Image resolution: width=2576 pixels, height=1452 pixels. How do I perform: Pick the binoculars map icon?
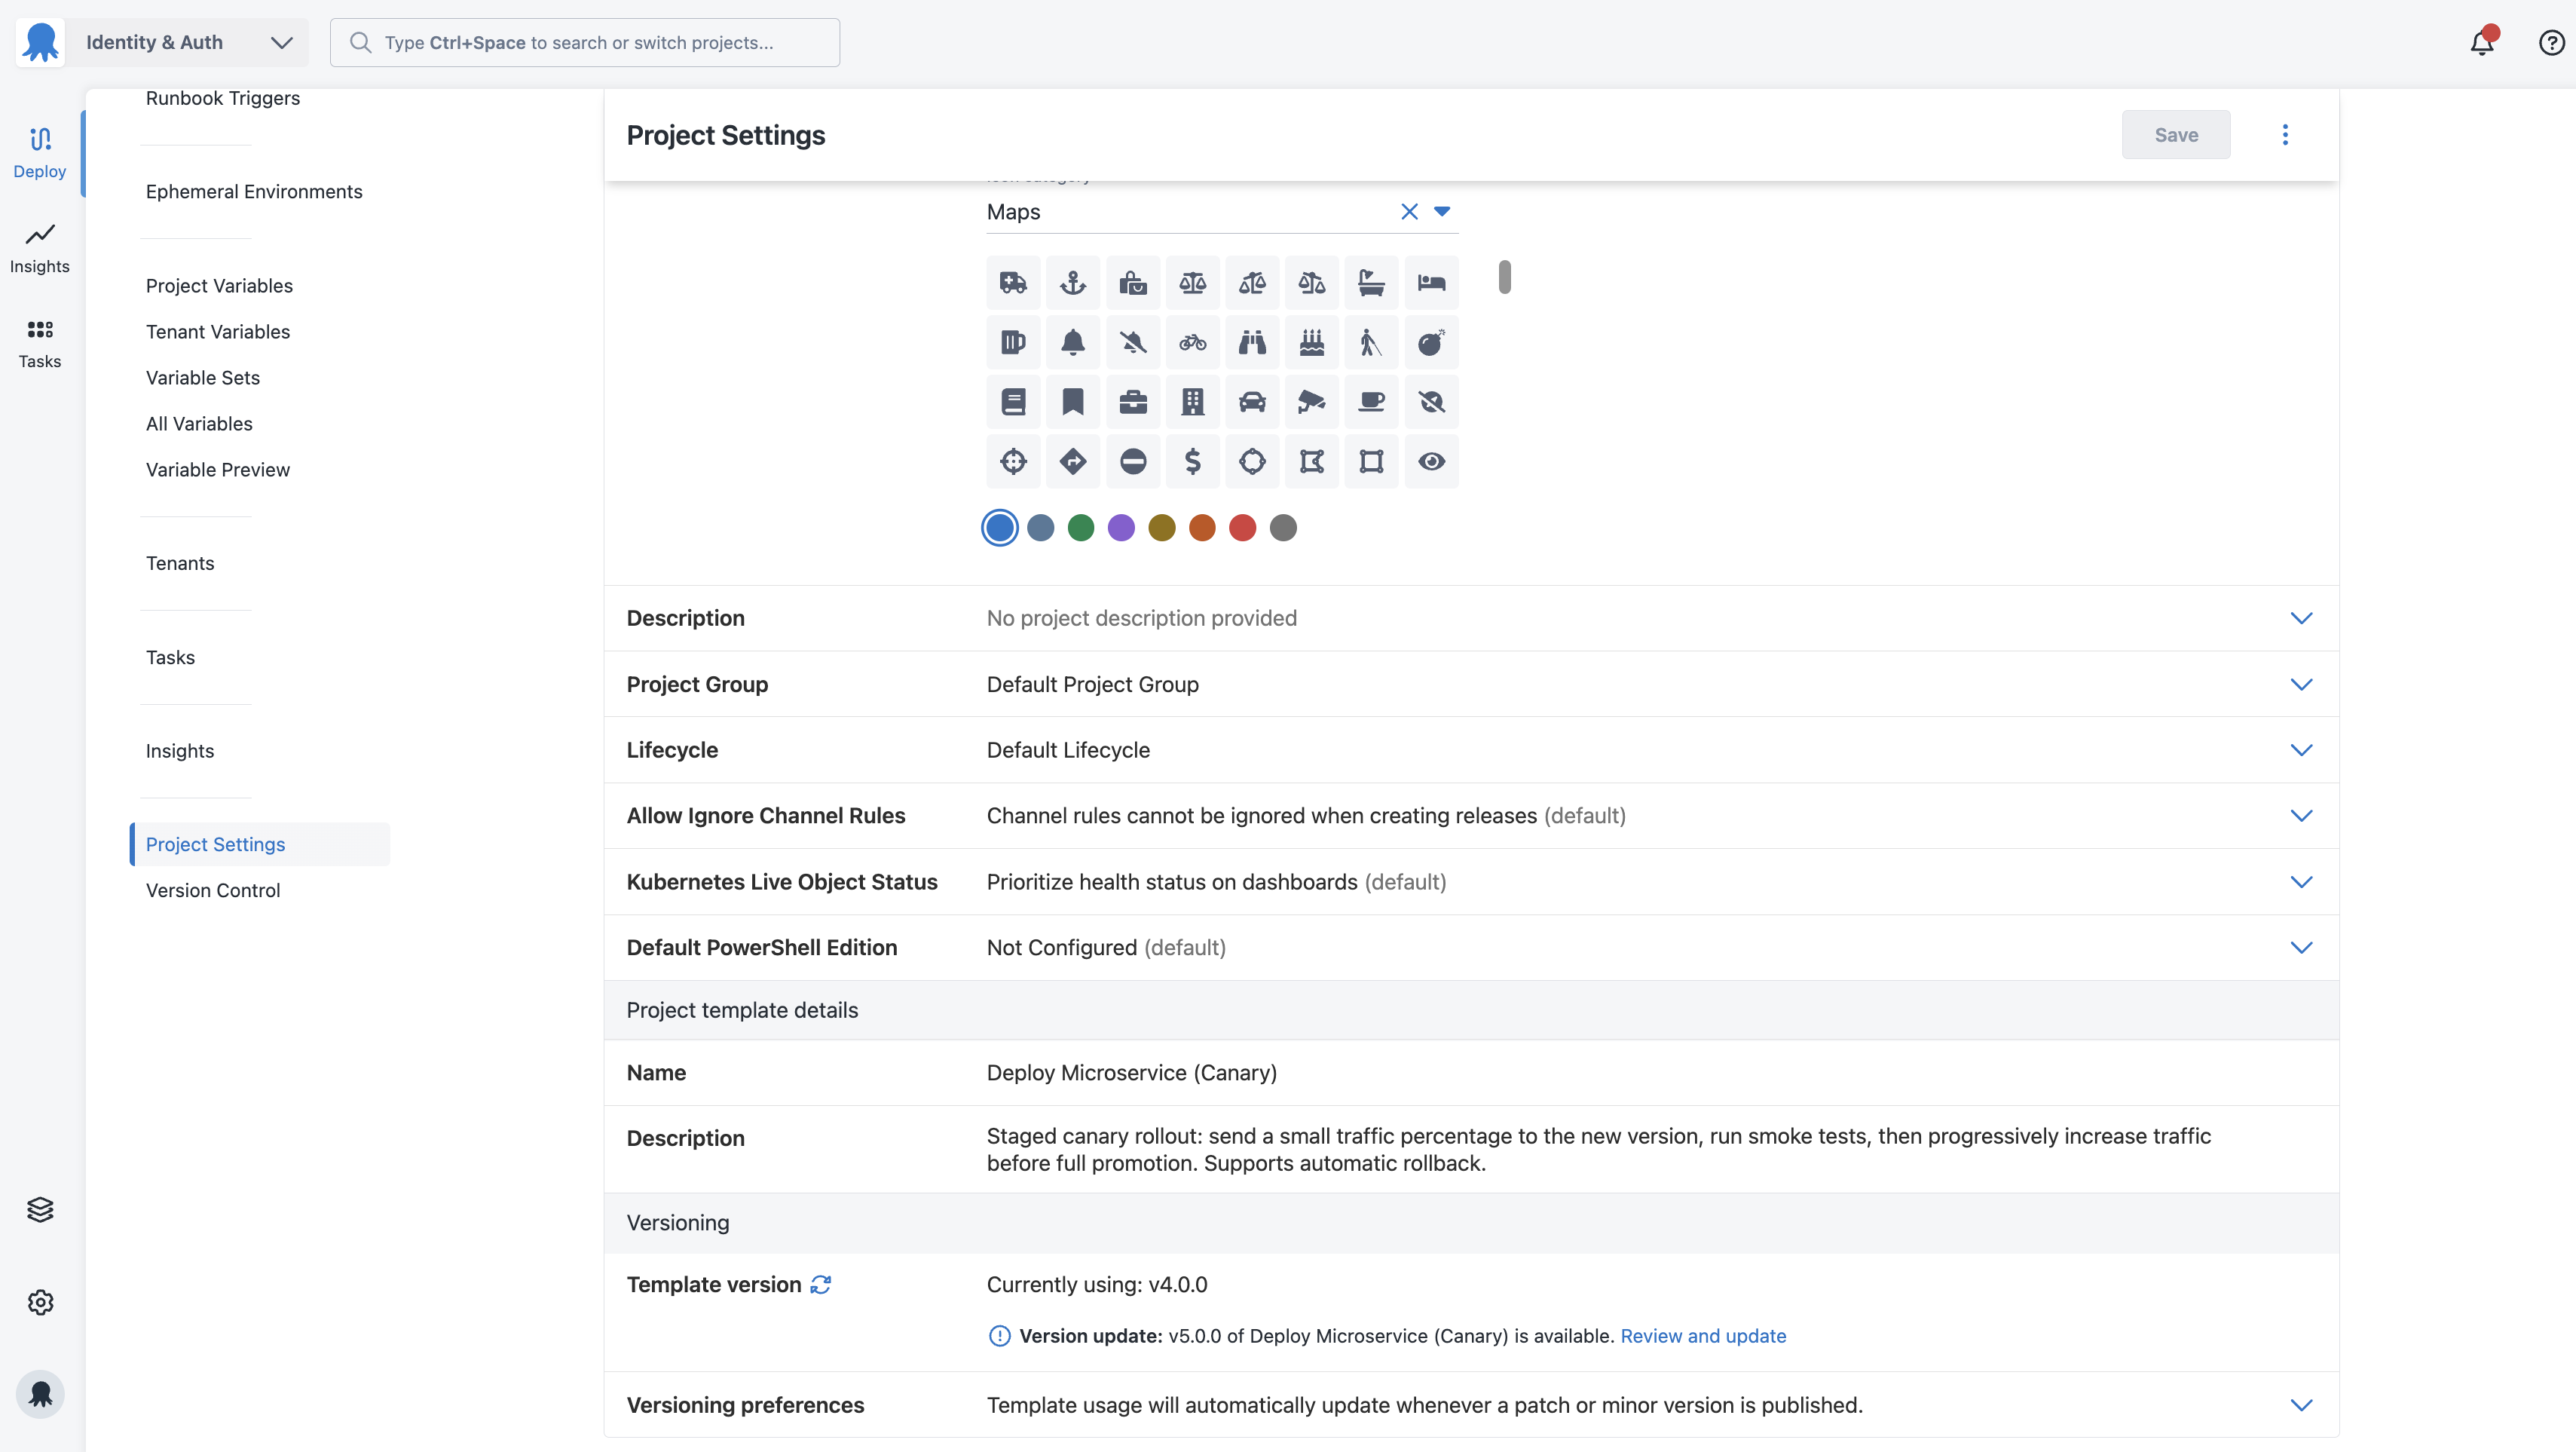pyautogui.click(x=1252, y=341)
